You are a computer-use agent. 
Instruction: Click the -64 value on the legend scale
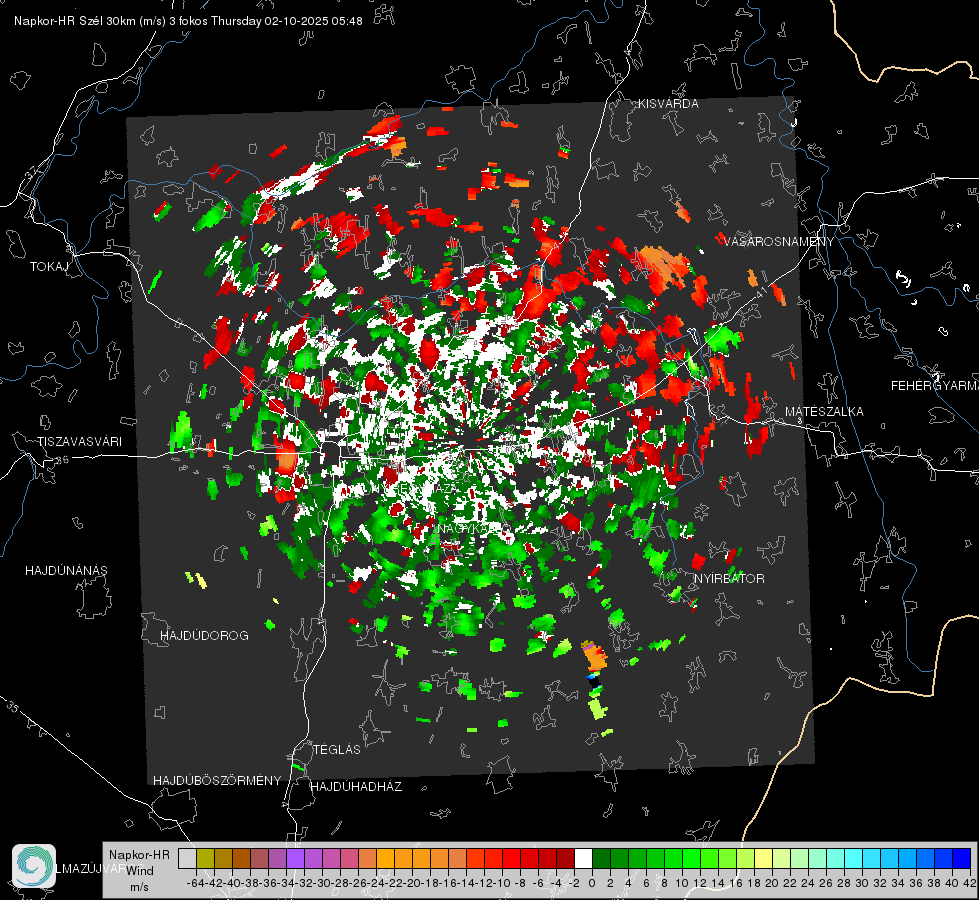195,883
